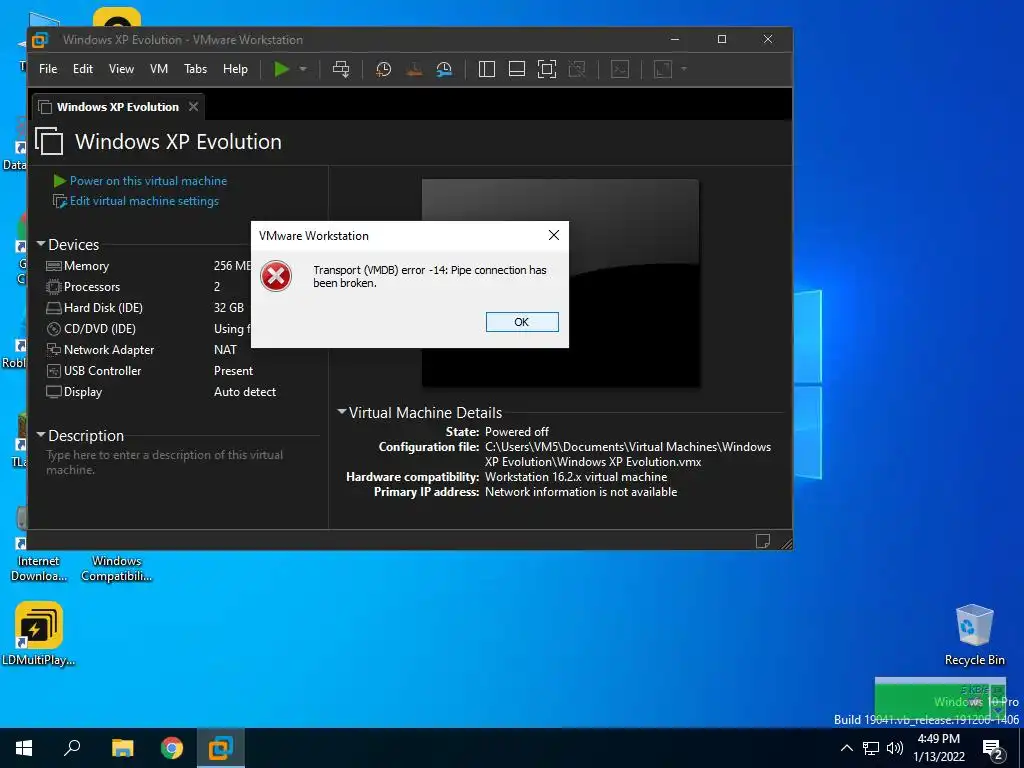Click the CD/DVD disc icon
Viewport: 1024px width, 768px height.
point(54,328)
